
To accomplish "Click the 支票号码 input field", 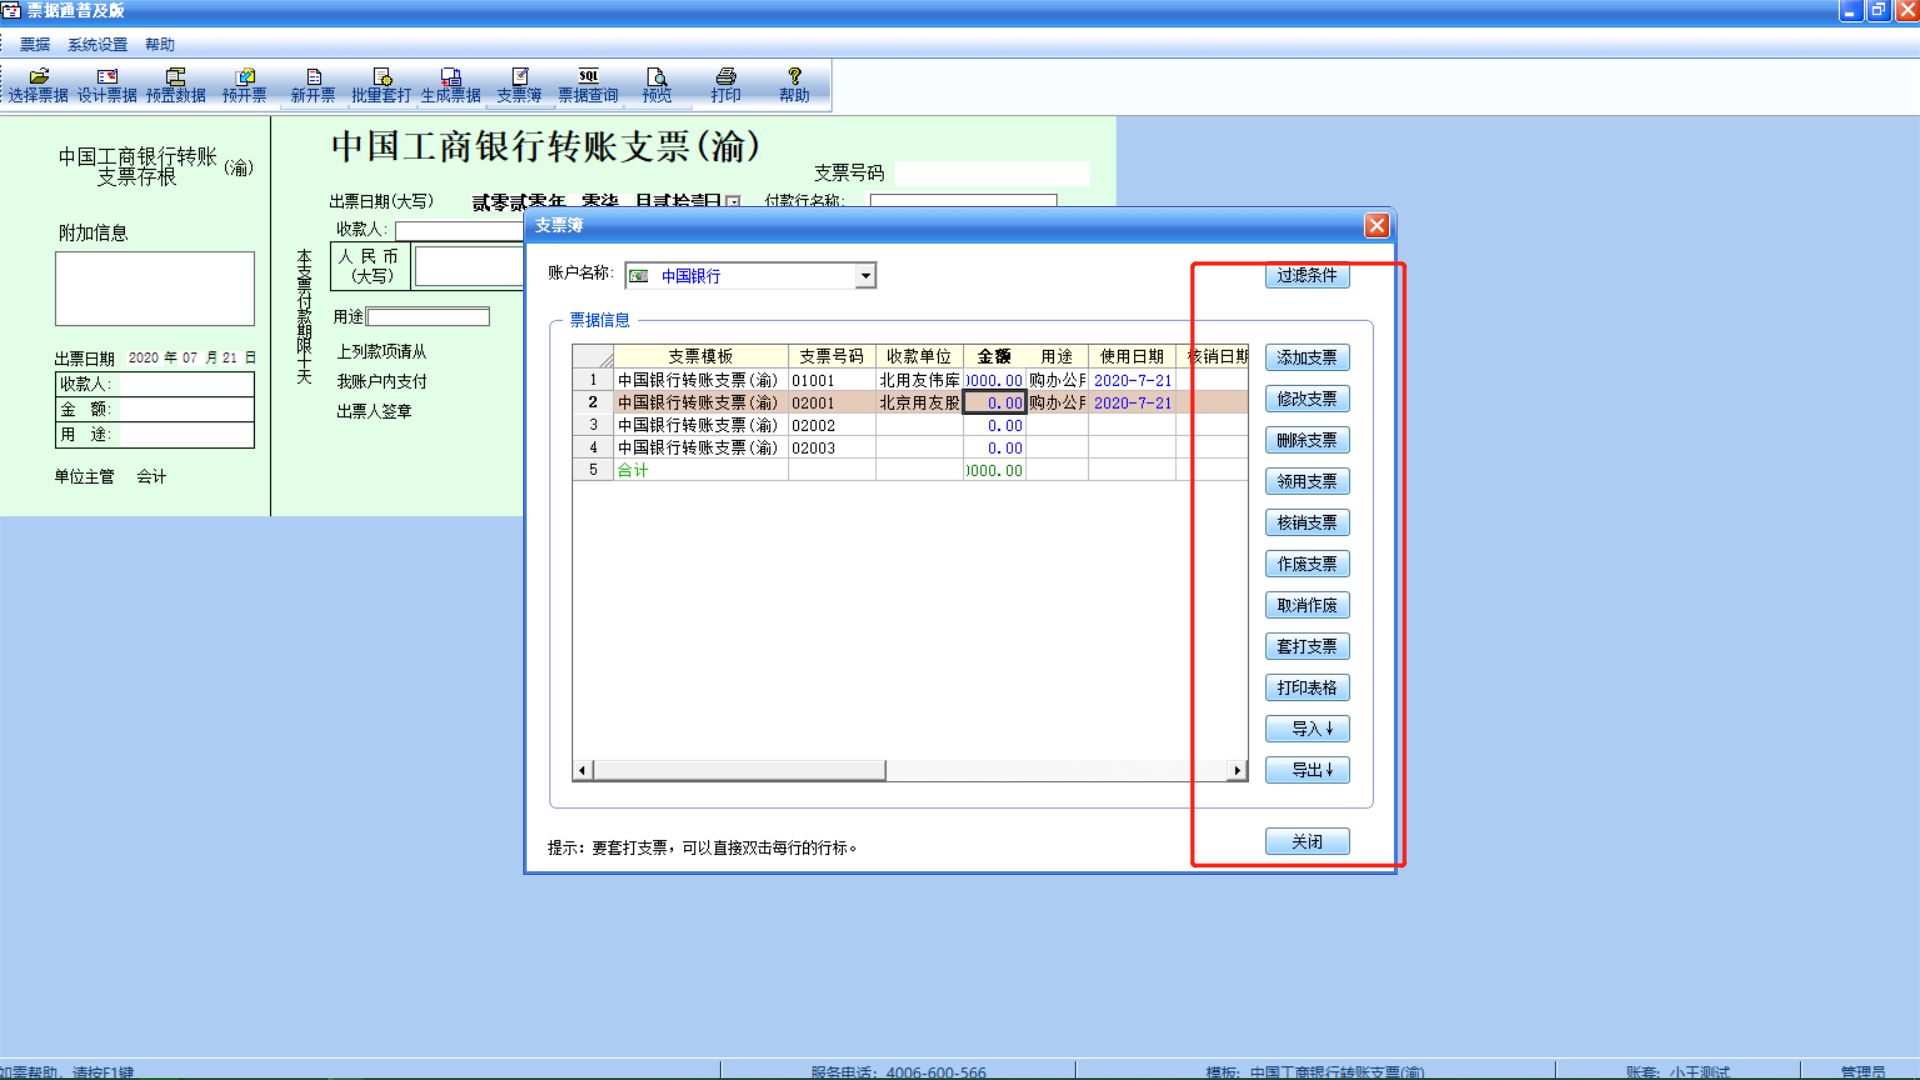I will (992, 173).
